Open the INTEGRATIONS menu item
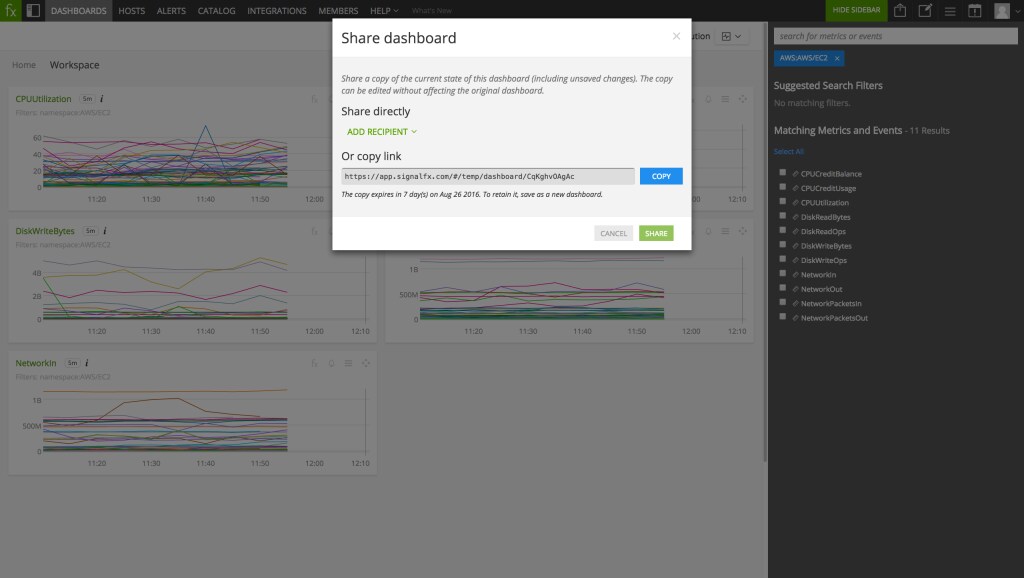 [x=276, y=11]
